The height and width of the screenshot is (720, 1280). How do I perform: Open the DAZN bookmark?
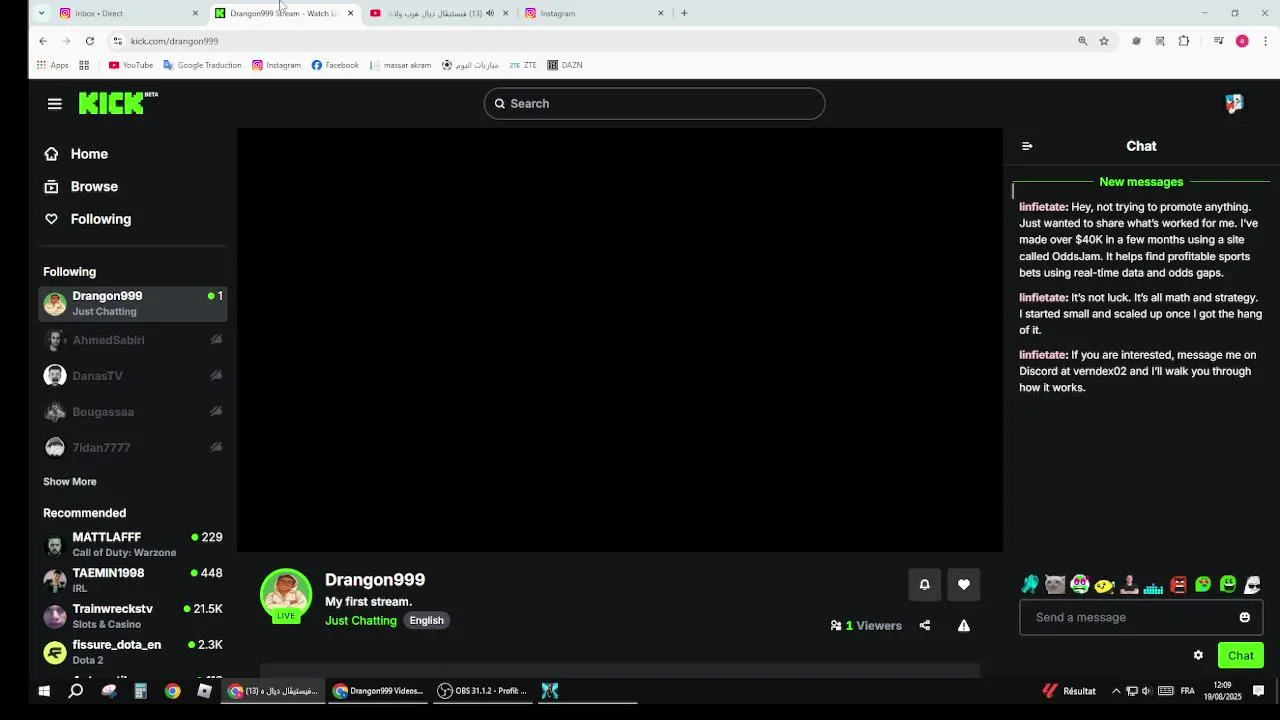click(x=565, y=65)
